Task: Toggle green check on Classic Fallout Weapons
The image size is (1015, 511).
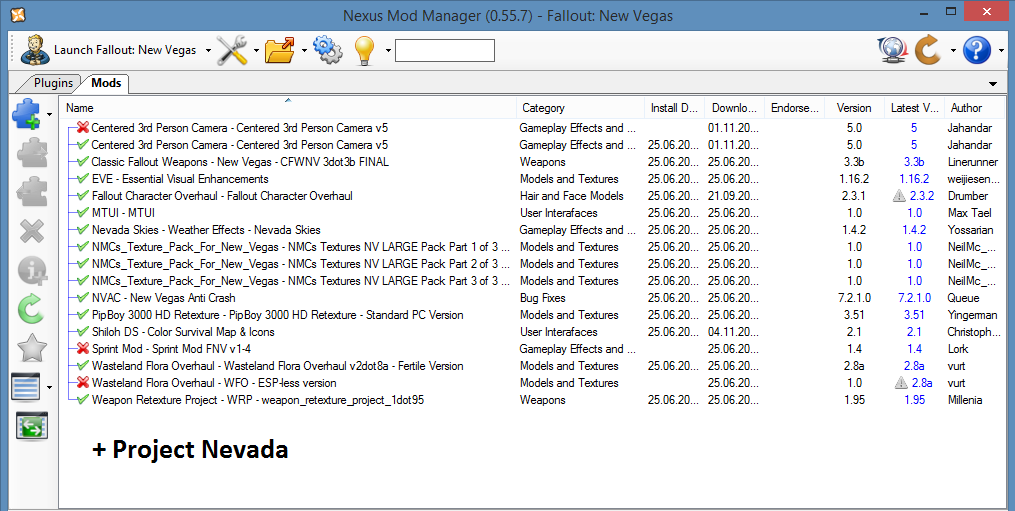Action: tap(82, 161)
